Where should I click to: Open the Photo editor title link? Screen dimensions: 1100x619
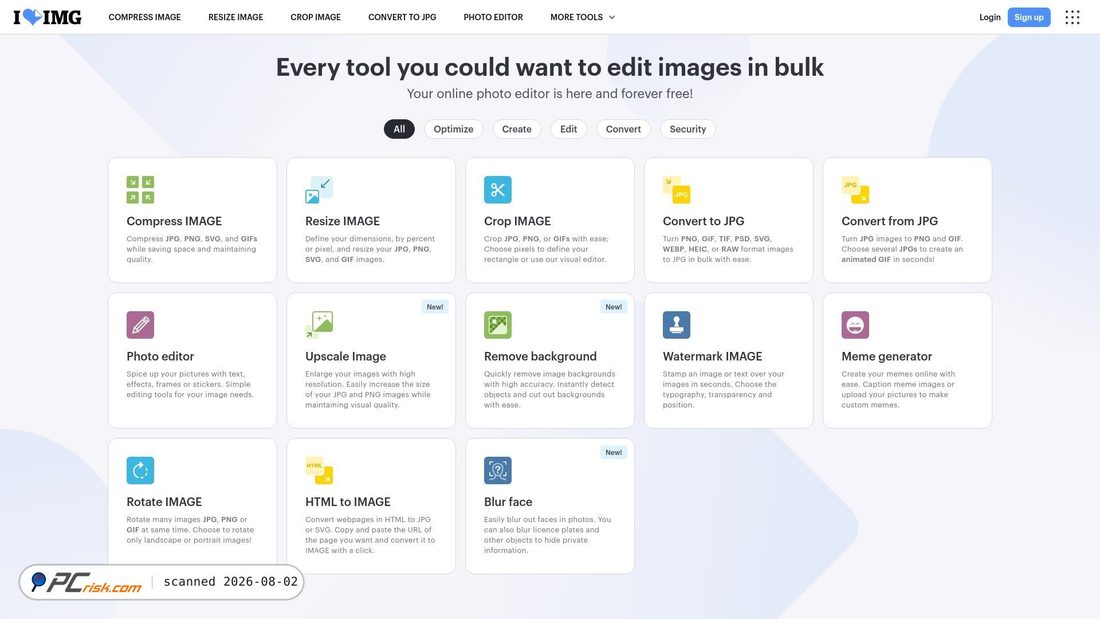click(160, 357)
